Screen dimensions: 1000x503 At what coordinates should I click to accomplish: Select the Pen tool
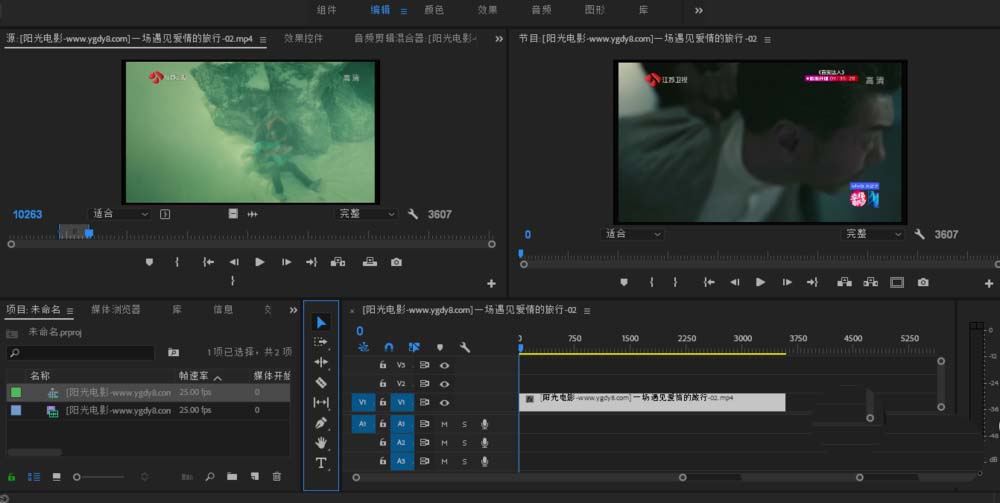[x=321, y=423]
